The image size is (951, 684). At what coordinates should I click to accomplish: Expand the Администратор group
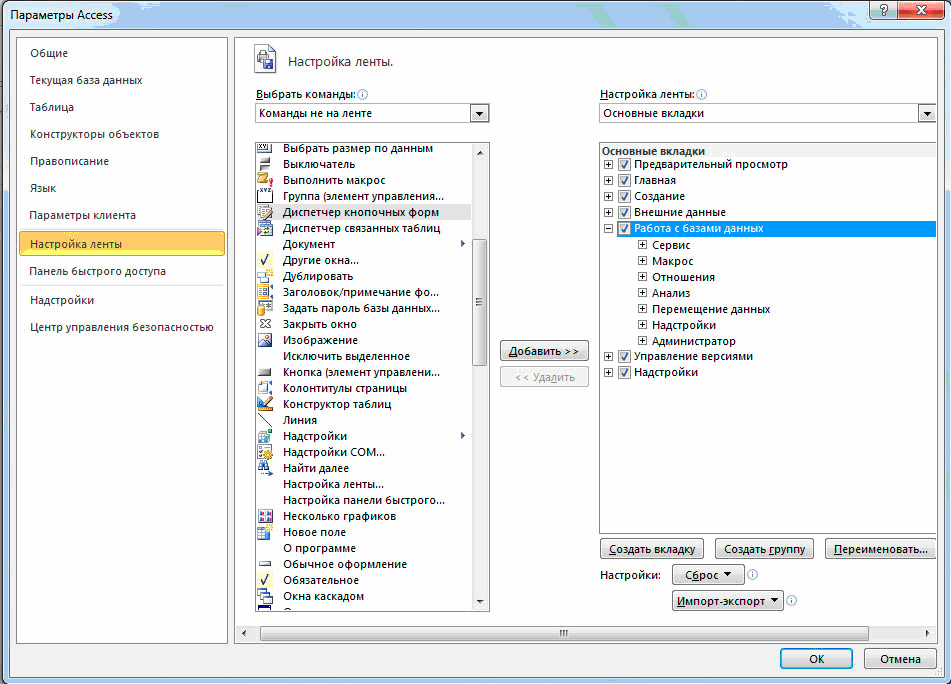[642, 341]
